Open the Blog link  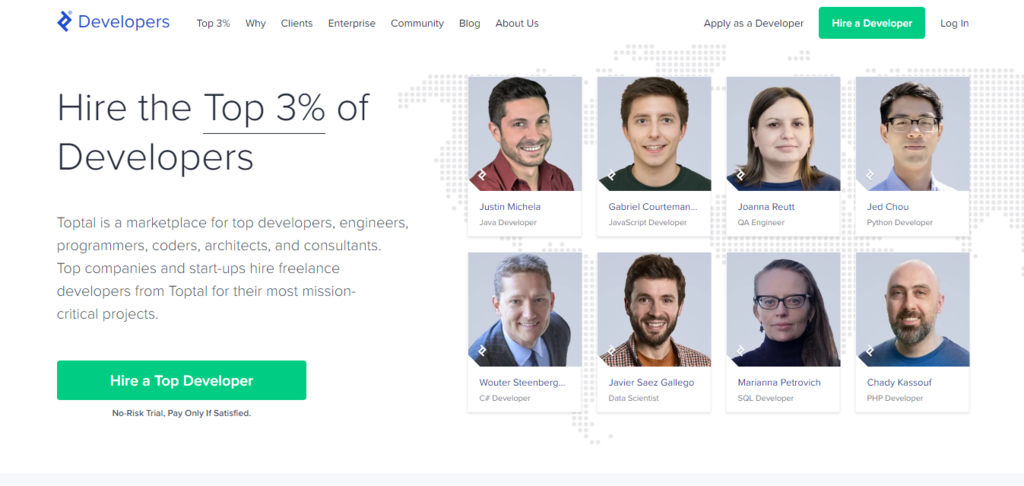[470, 24]
